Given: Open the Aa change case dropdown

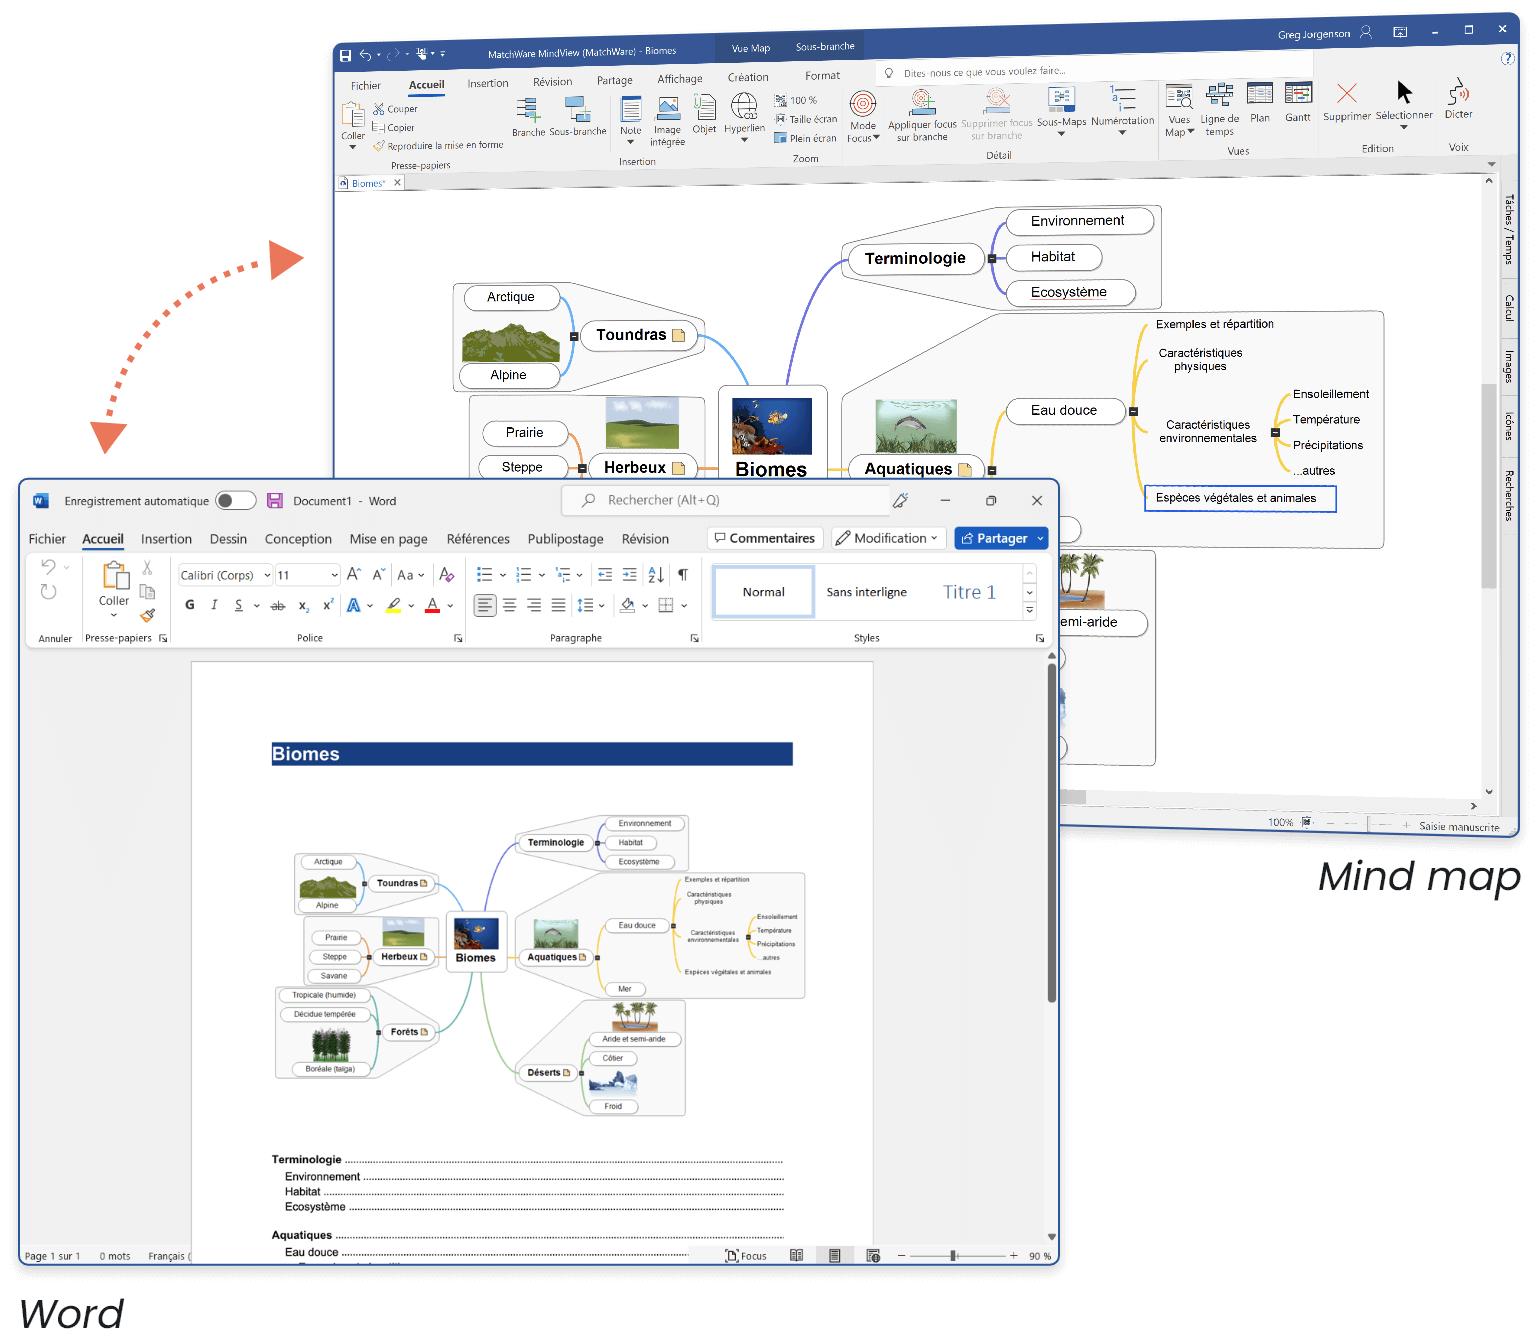Looking at the screenshot, I should [x=411, y=575].
